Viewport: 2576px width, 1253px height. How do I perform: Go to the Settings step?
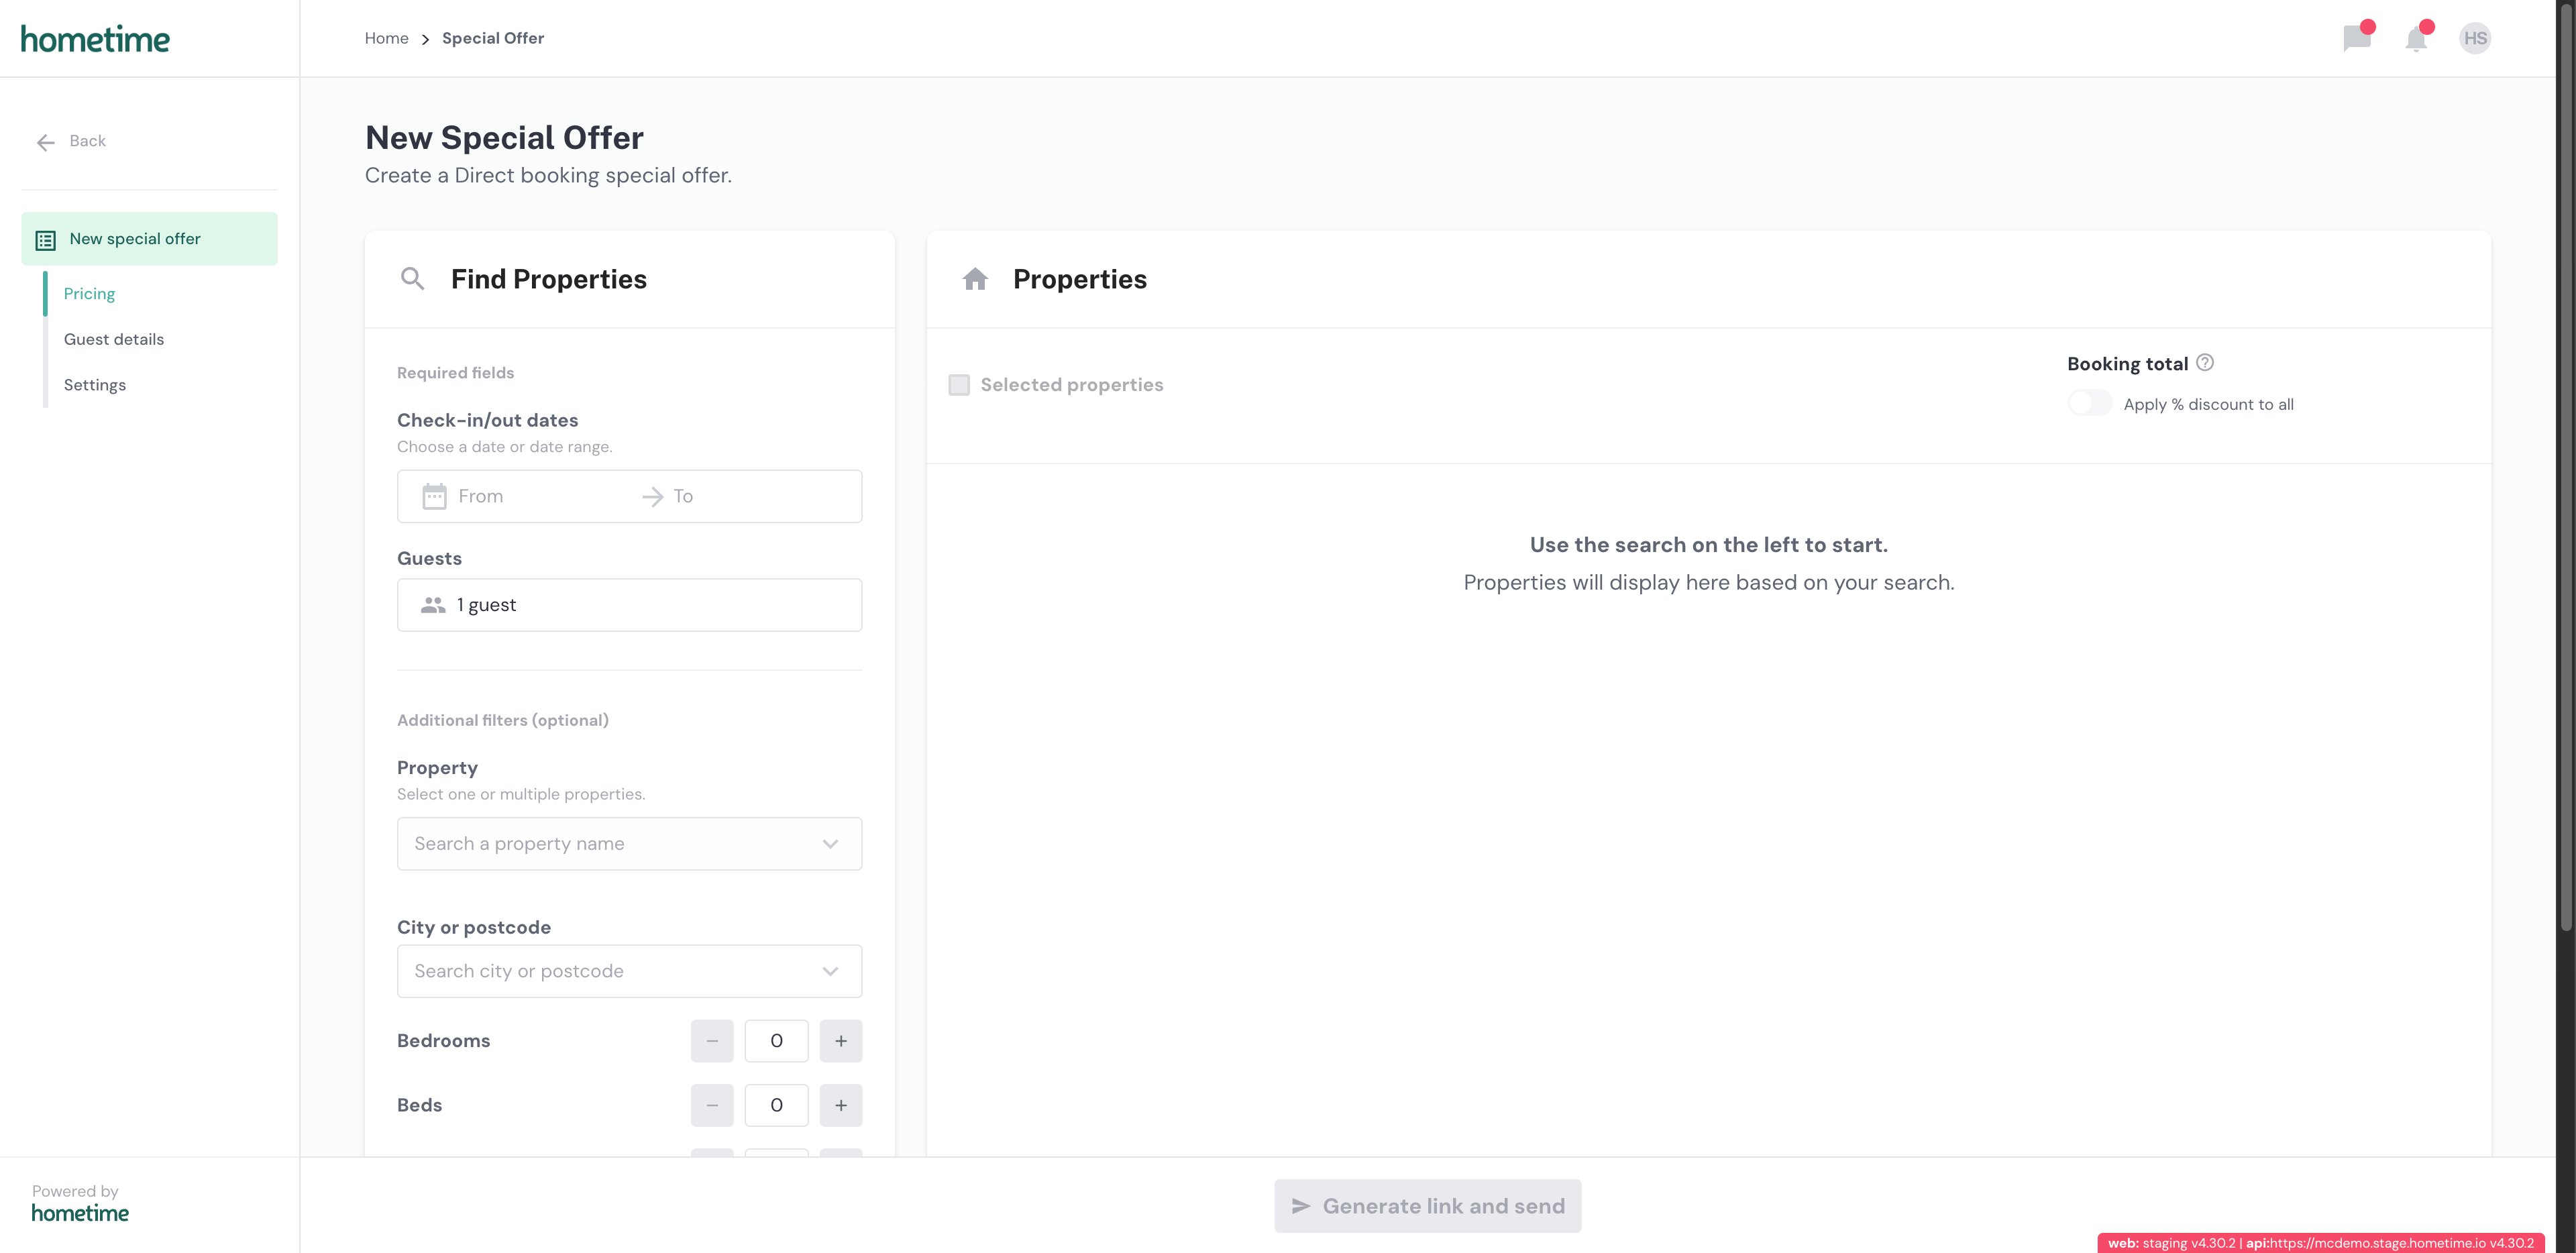pos(95,385)
